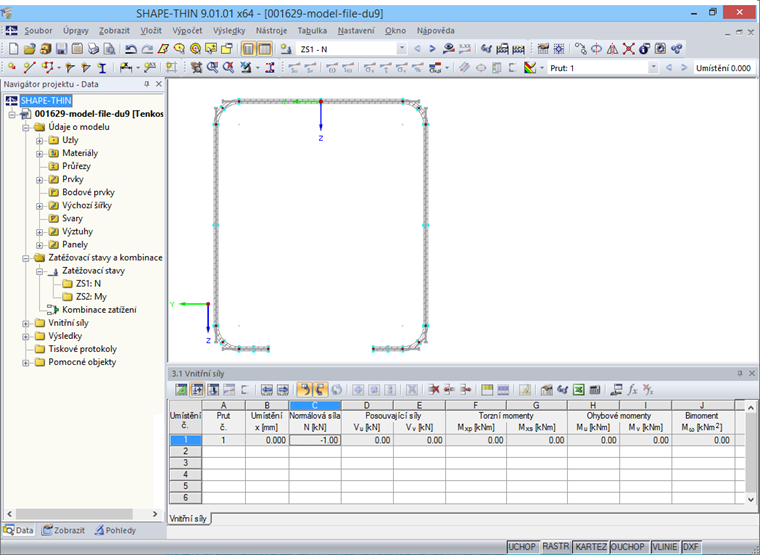Expand the Prvky tree node
760x555 pixels.
40,180
